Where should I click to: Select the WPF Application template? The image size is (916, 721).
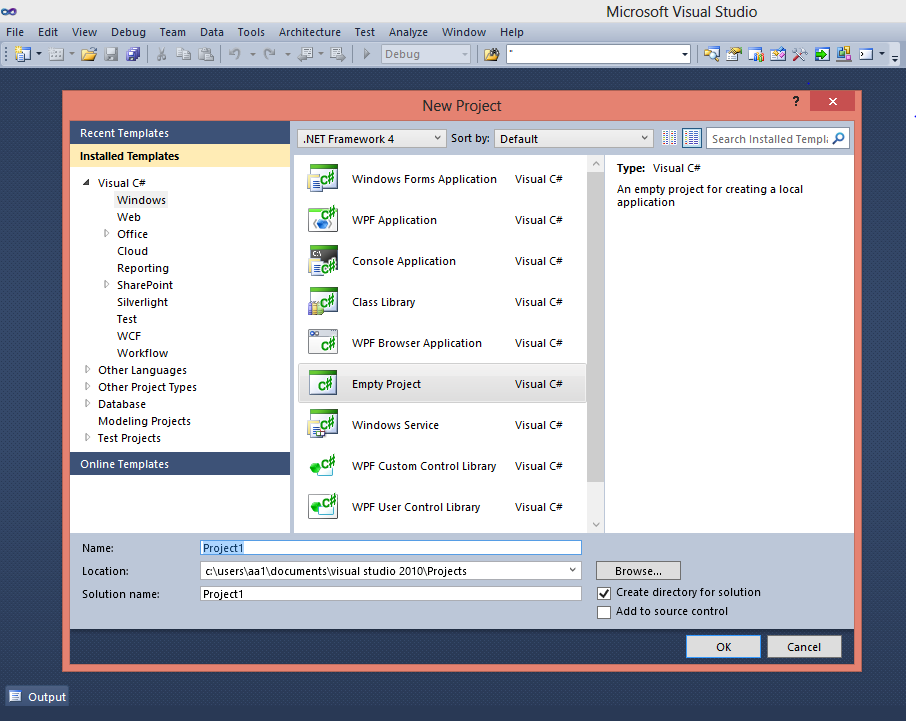442,220
